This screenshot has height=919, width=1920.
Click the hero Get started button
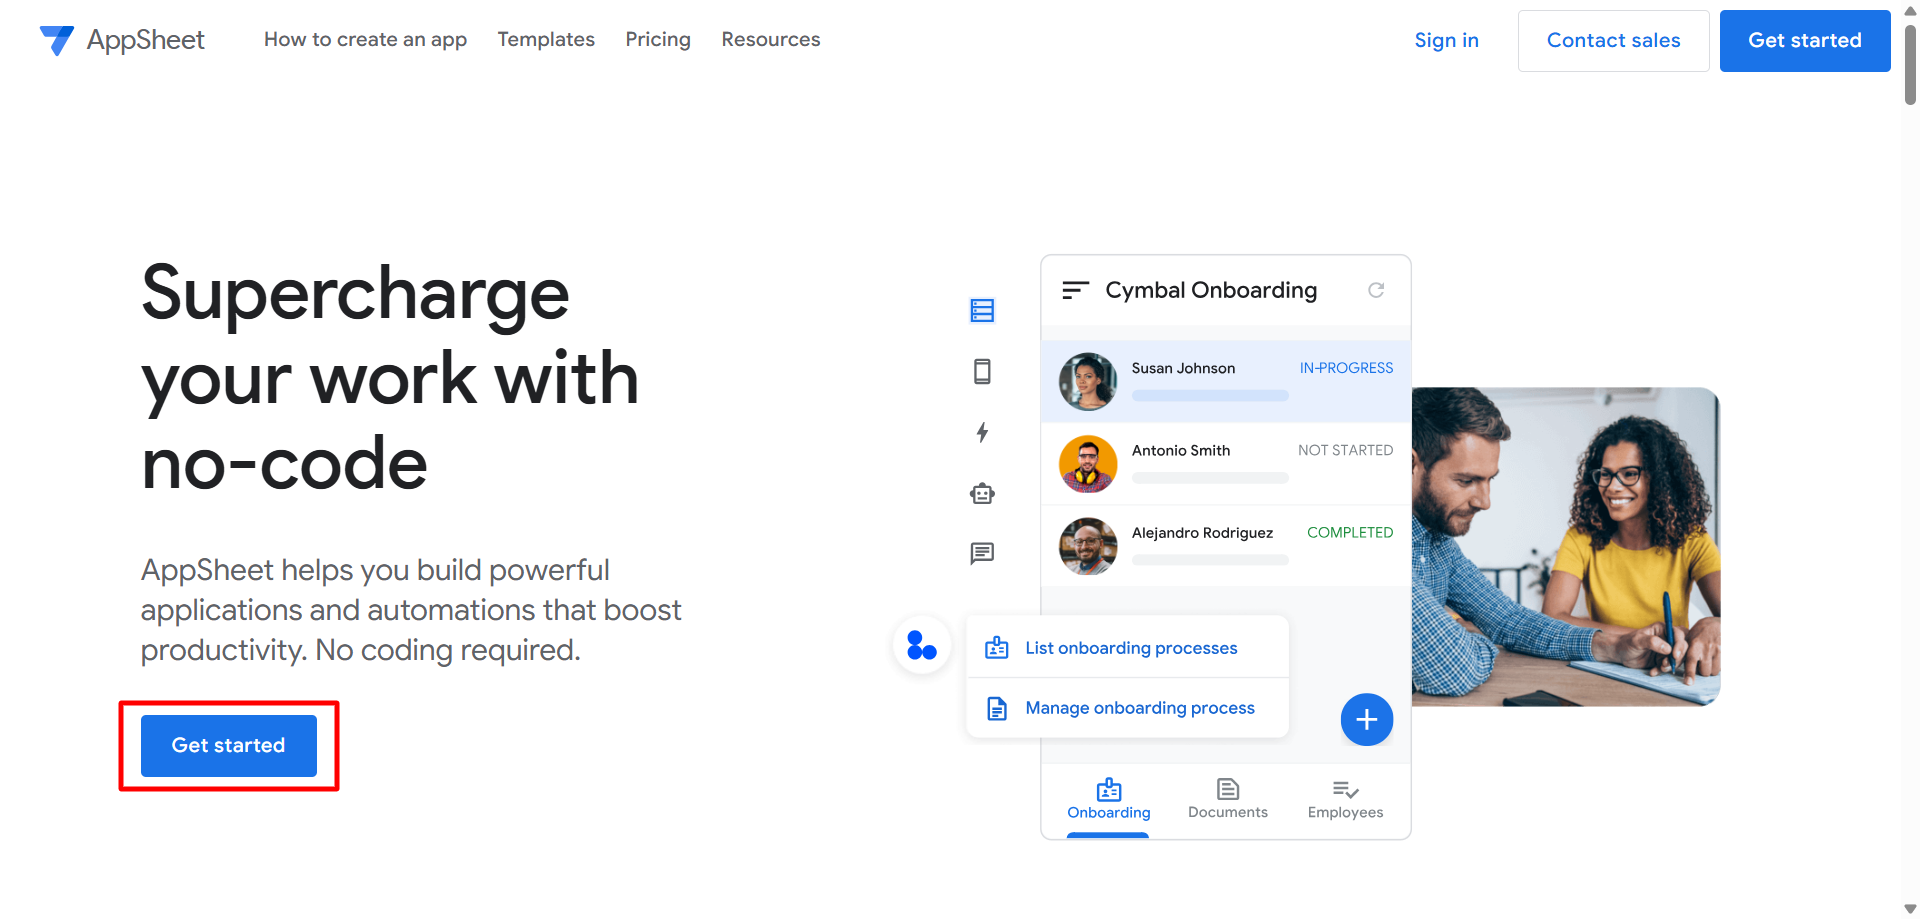pyautogui.click(x=229, y=746)
